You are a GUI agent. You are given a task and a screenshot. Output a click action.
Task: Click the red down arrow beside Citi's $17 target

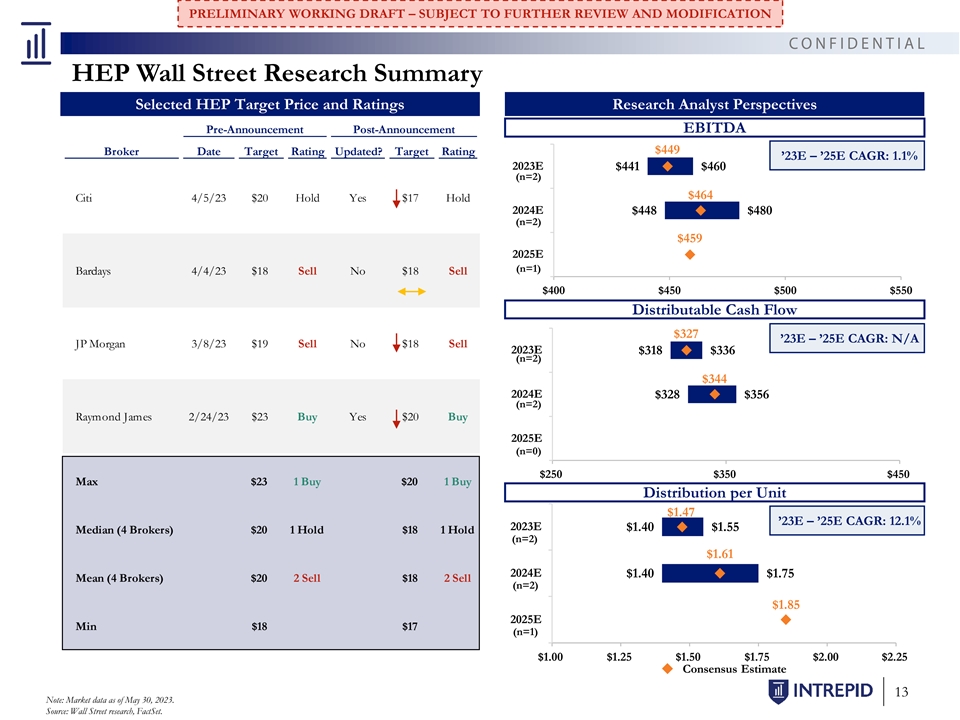[396, 198]
